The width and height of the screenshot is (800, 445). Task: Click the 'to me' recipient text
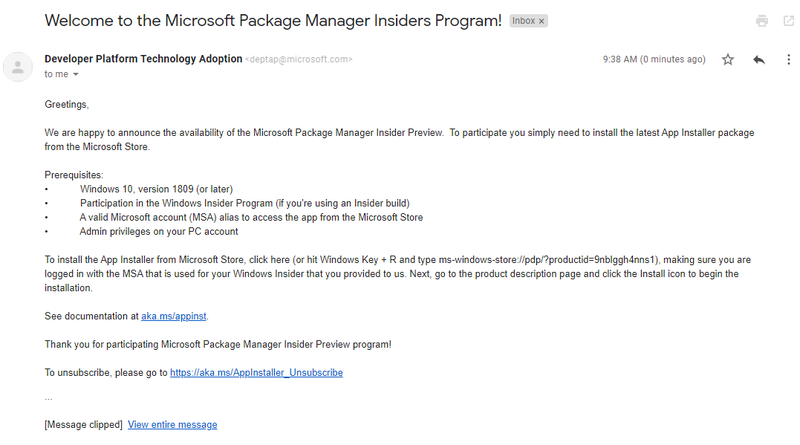click(56, 75)
